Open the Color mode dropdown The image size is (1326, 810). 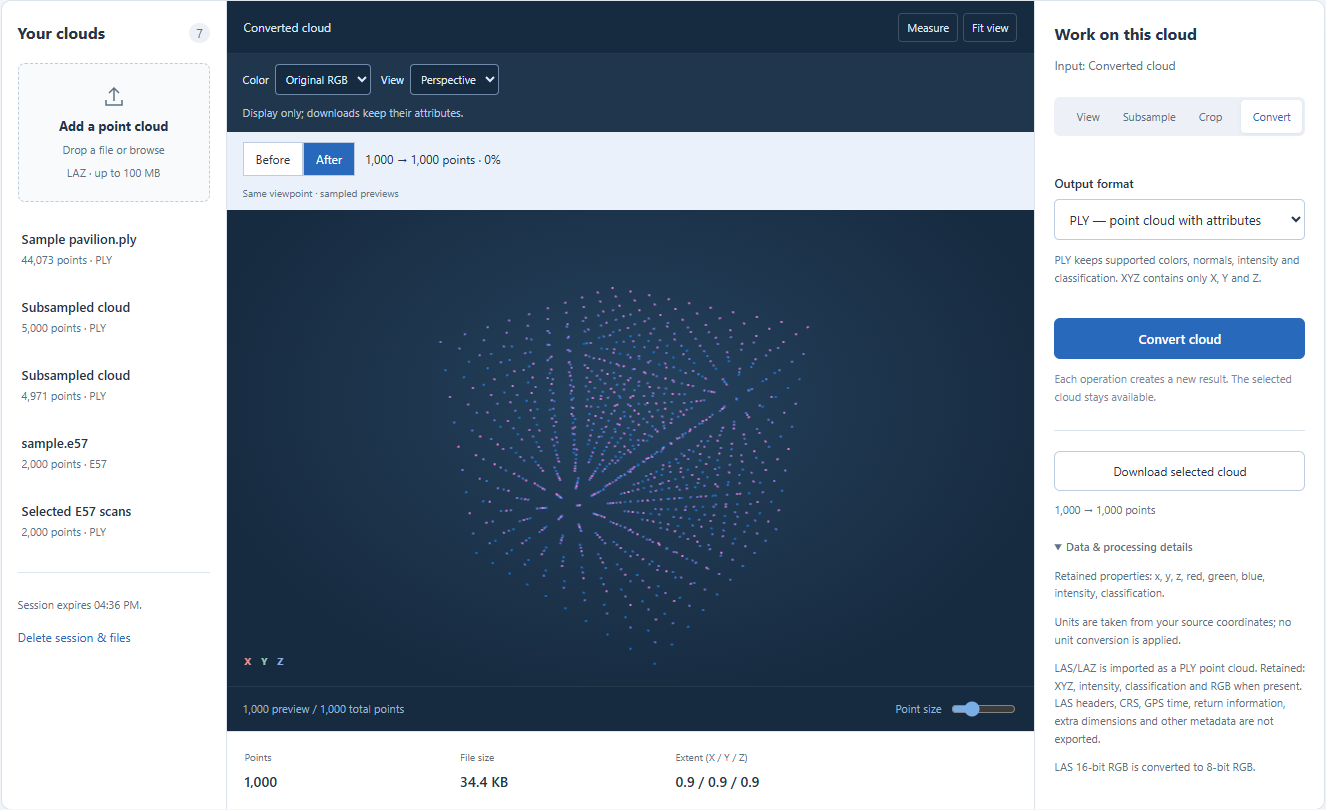(323, 80)
